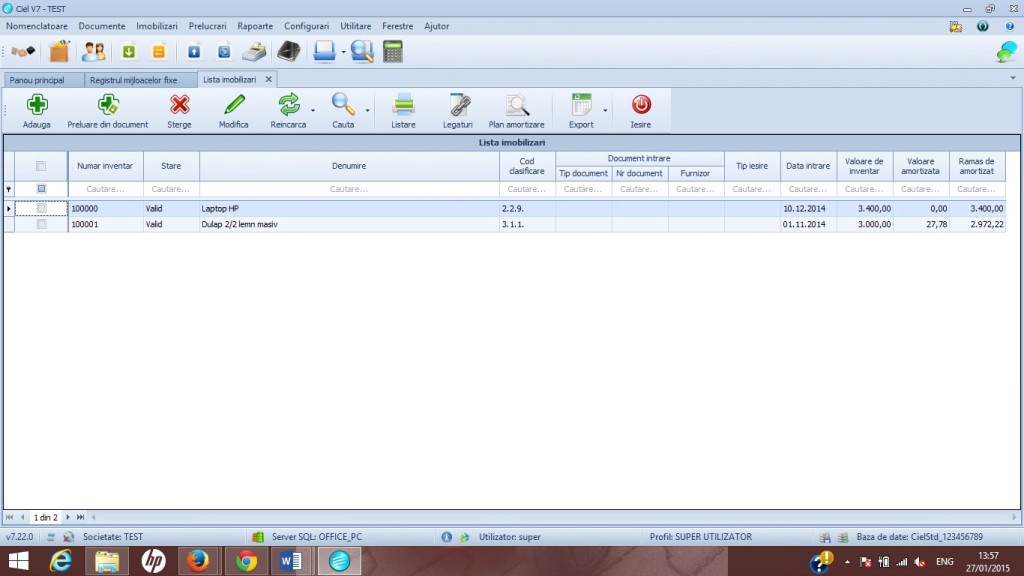This screenshot has width=1024, height=576.
Task: Open the calculator icon
Action: (x=393, y=52)
